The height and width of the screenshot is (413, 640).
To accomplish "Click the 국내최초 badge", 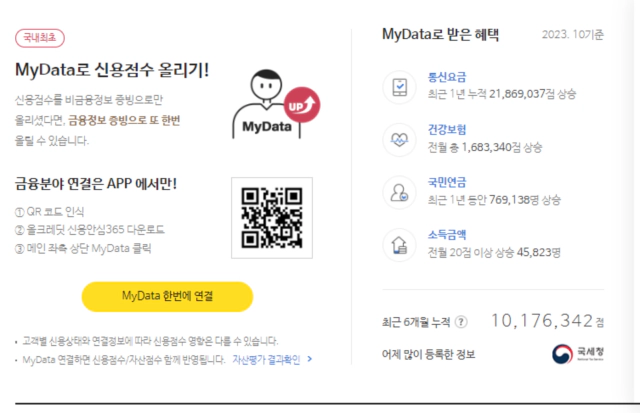I will click(x=40, y=38).
